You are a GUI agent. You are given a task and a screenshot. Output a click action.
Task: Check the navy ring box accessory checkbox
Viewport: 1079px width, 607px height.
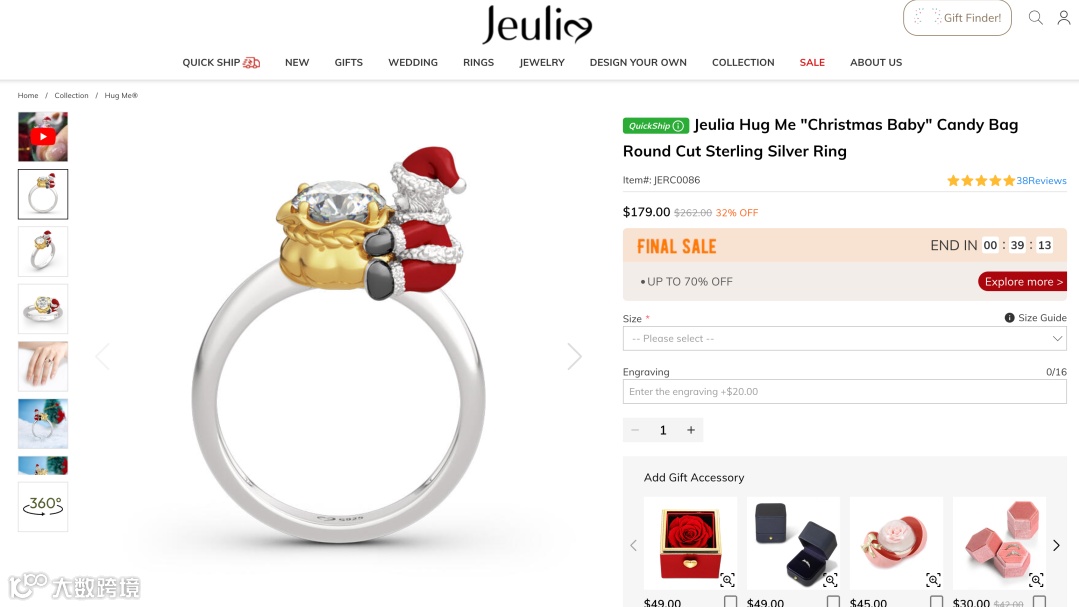click(x=833, y=602)
